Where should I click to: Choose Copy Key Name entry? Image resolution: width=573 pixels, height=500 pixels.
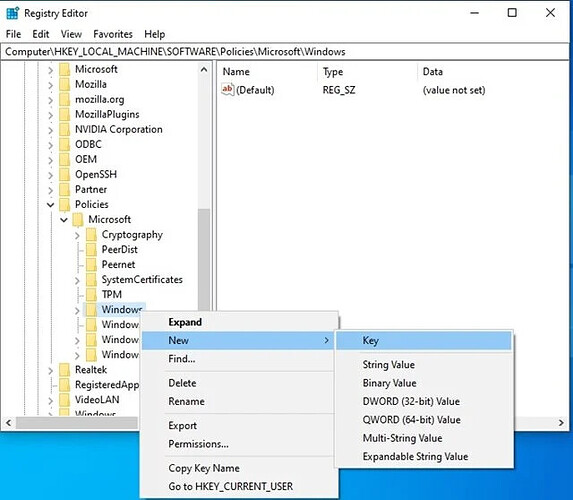(x=204, y=468)
